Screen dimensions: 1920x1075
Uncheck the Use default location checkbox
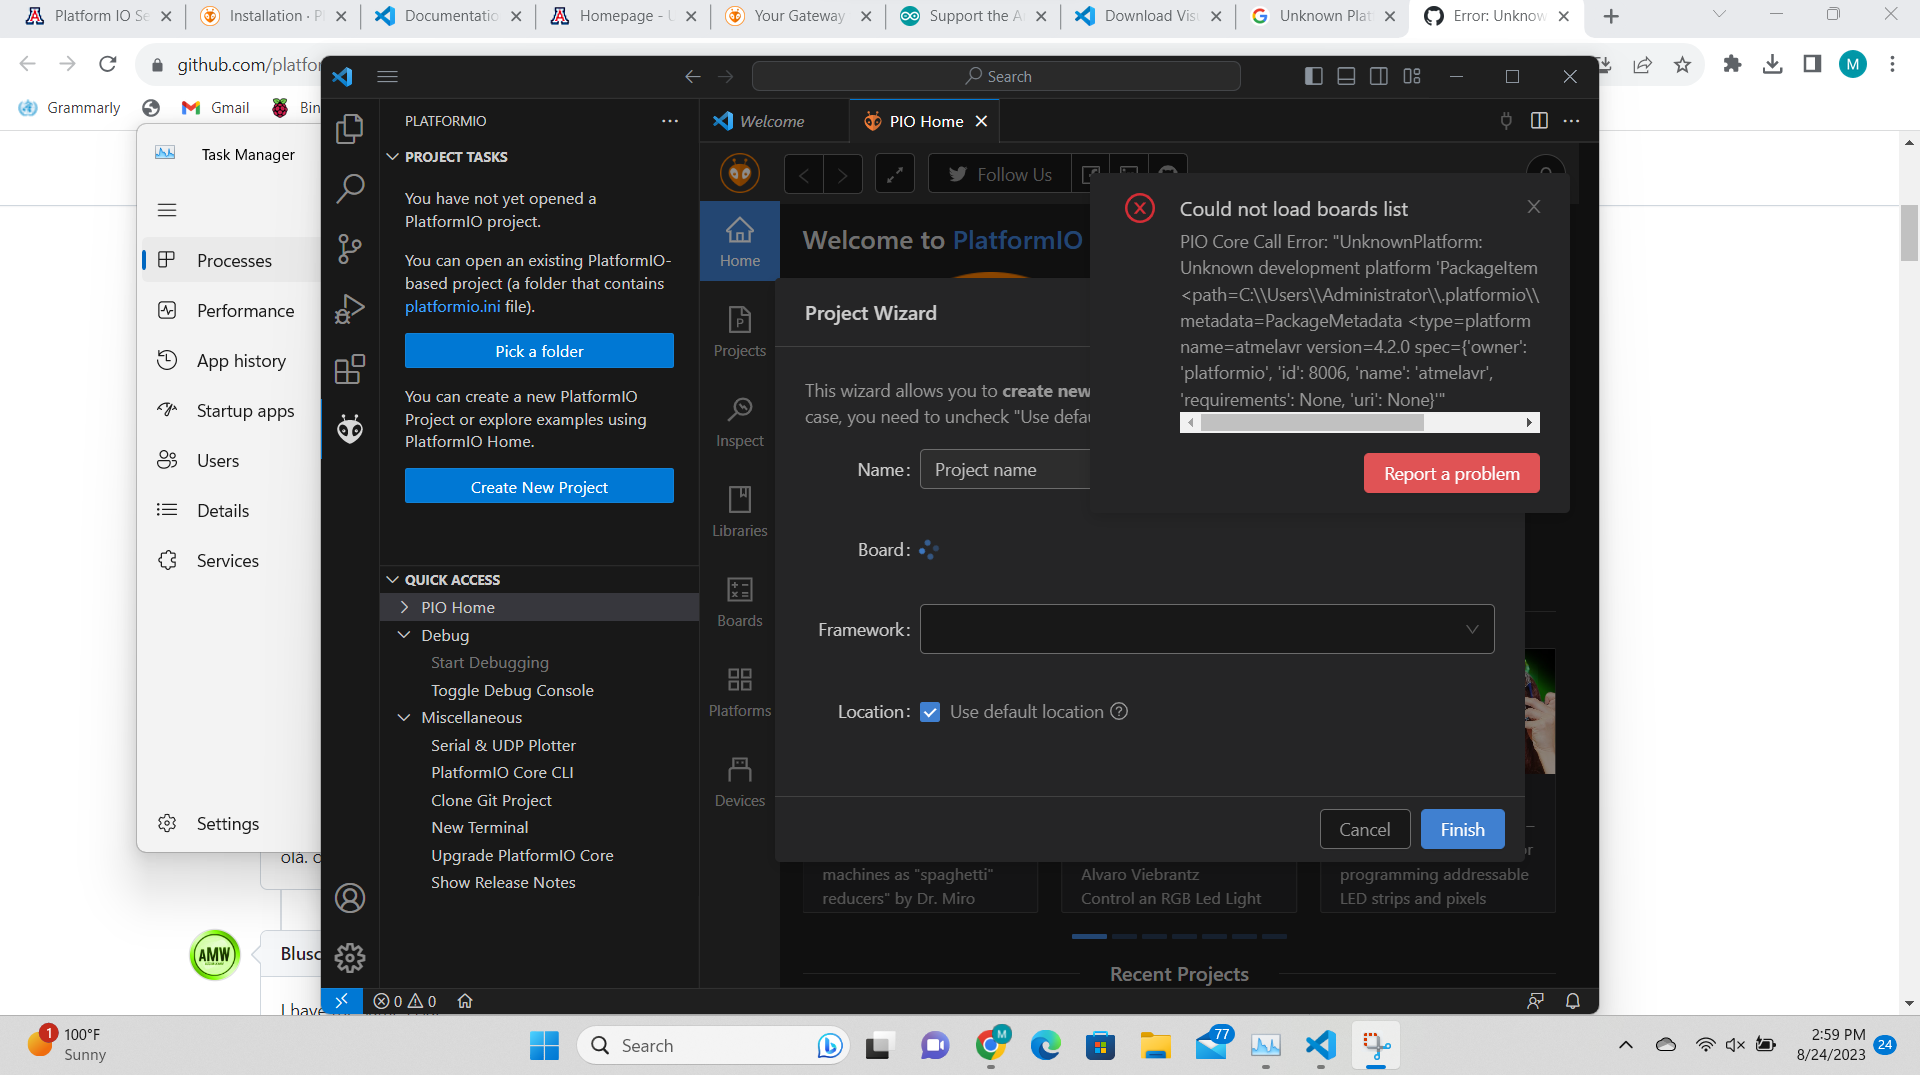click(x=930, y=712)
